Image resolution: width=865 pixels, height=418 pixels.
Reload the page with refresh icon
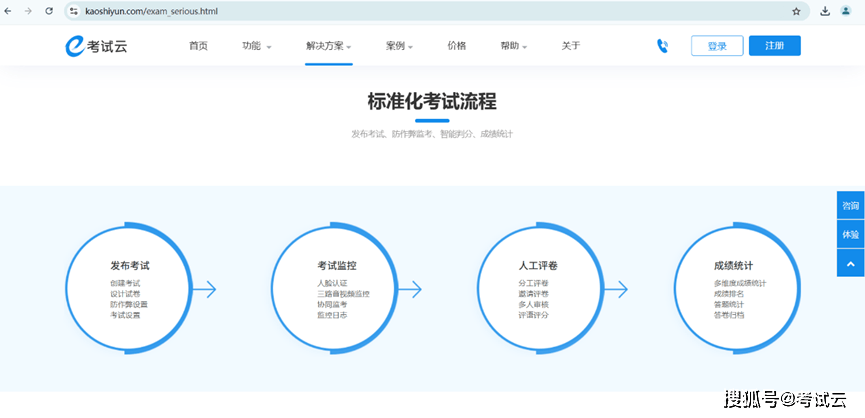pos(49,11)
